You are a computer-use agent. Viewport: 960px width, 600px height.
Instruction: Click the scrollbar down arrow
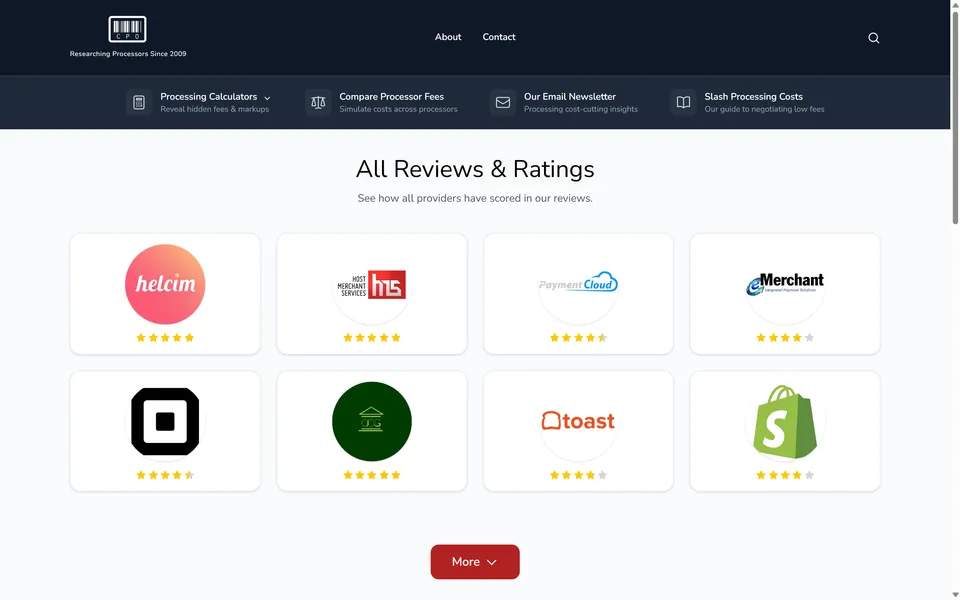click(x=954, y=595)
